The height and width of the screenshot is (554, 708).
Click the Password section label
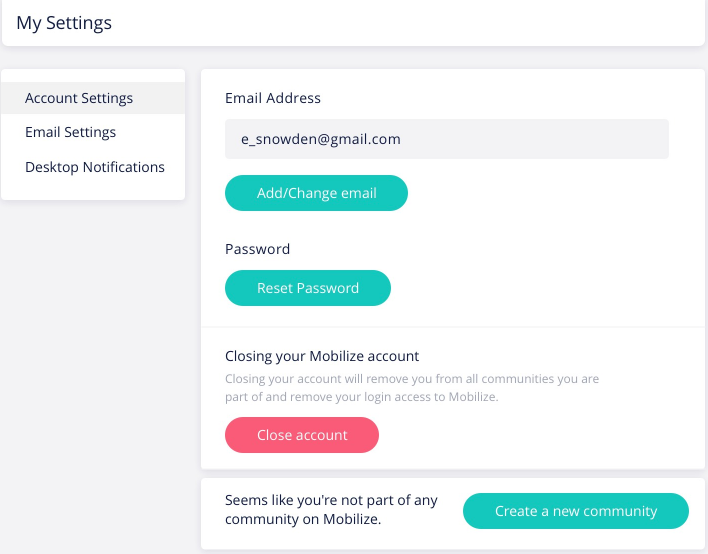click(x=257, y=249)
